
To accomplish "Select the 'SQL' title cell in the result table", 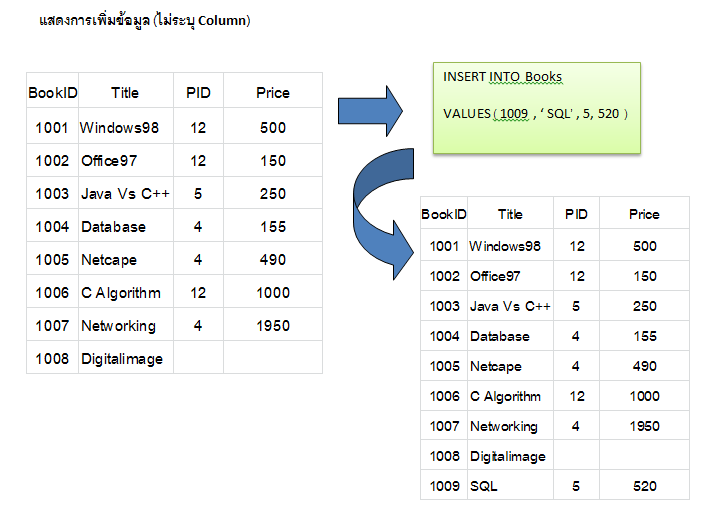I will [483, 486].
